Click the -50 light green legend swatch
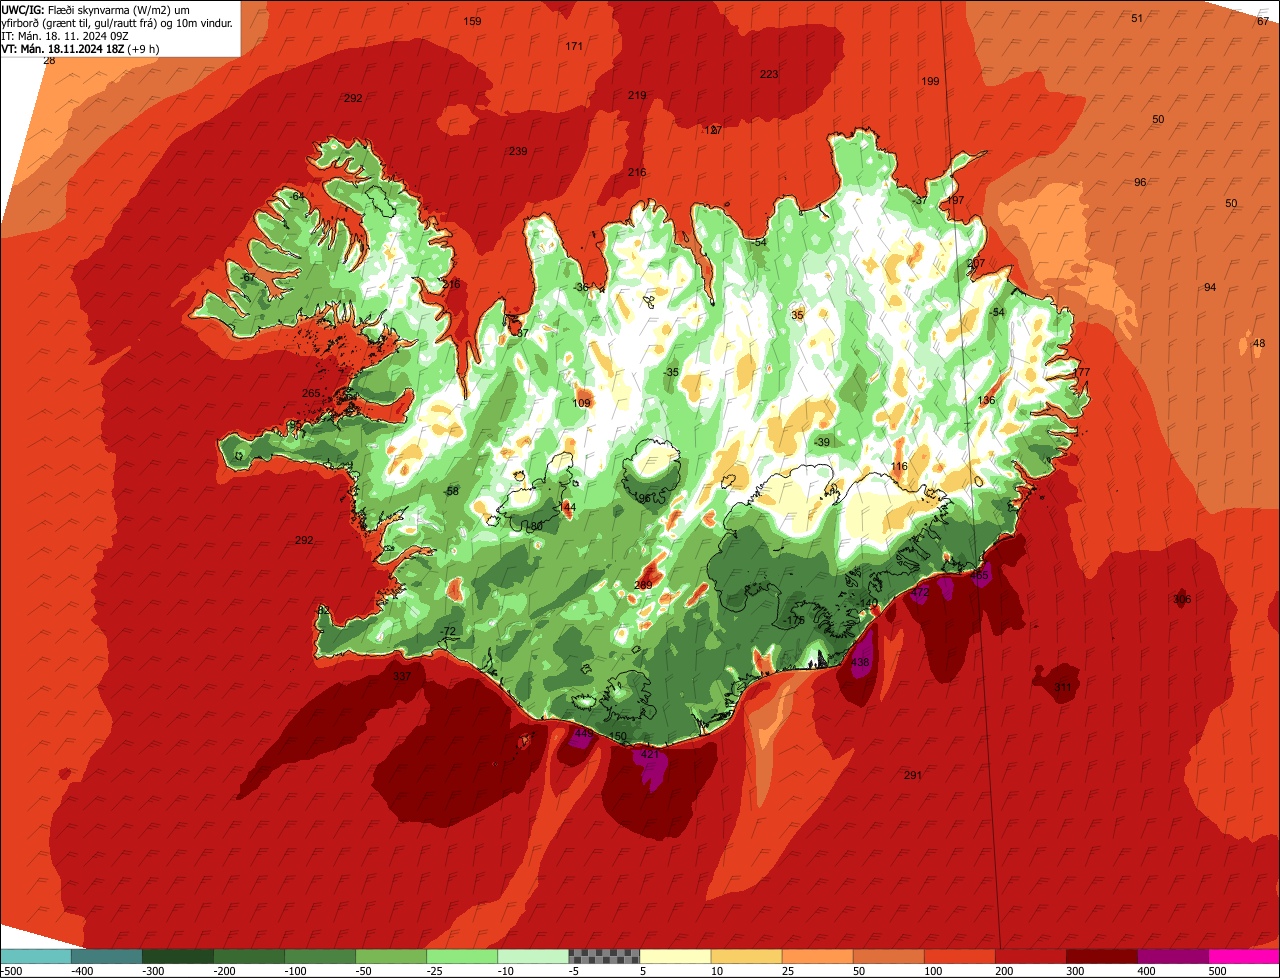Screen dimensions: 1280x978 point(391,956)
